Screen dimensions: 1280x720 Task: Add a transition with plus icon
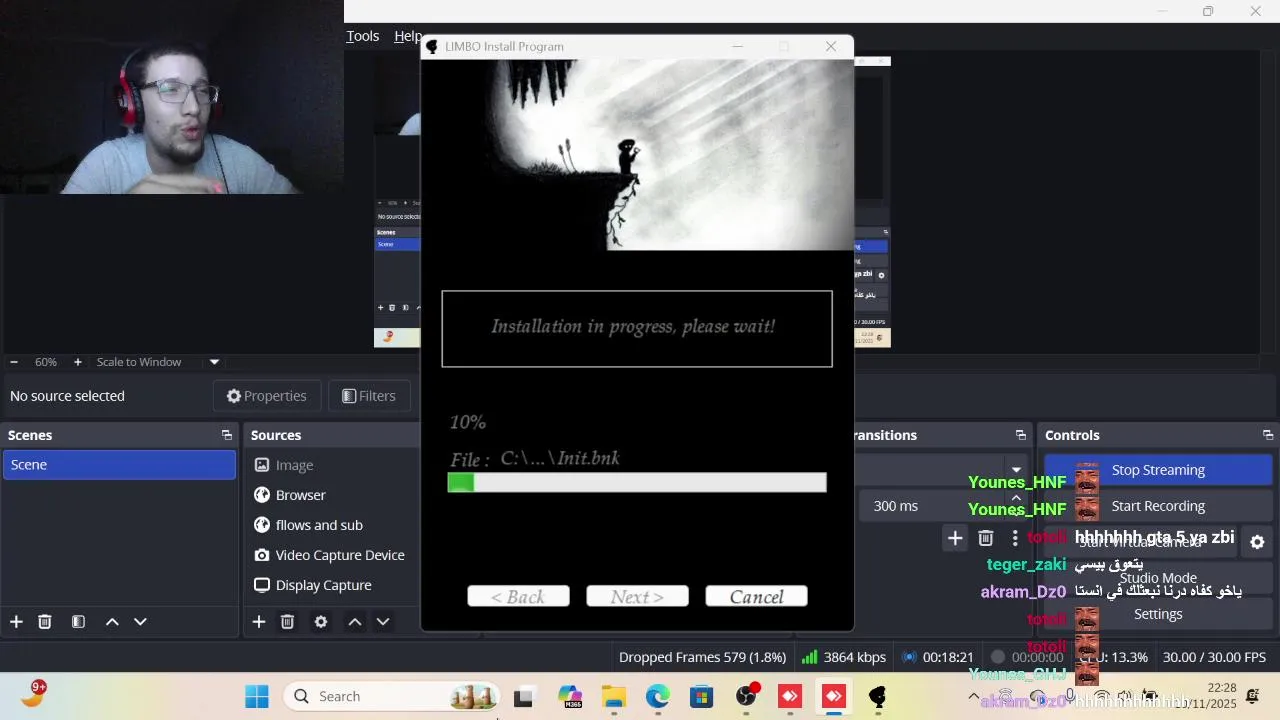[x=955, y=538]
